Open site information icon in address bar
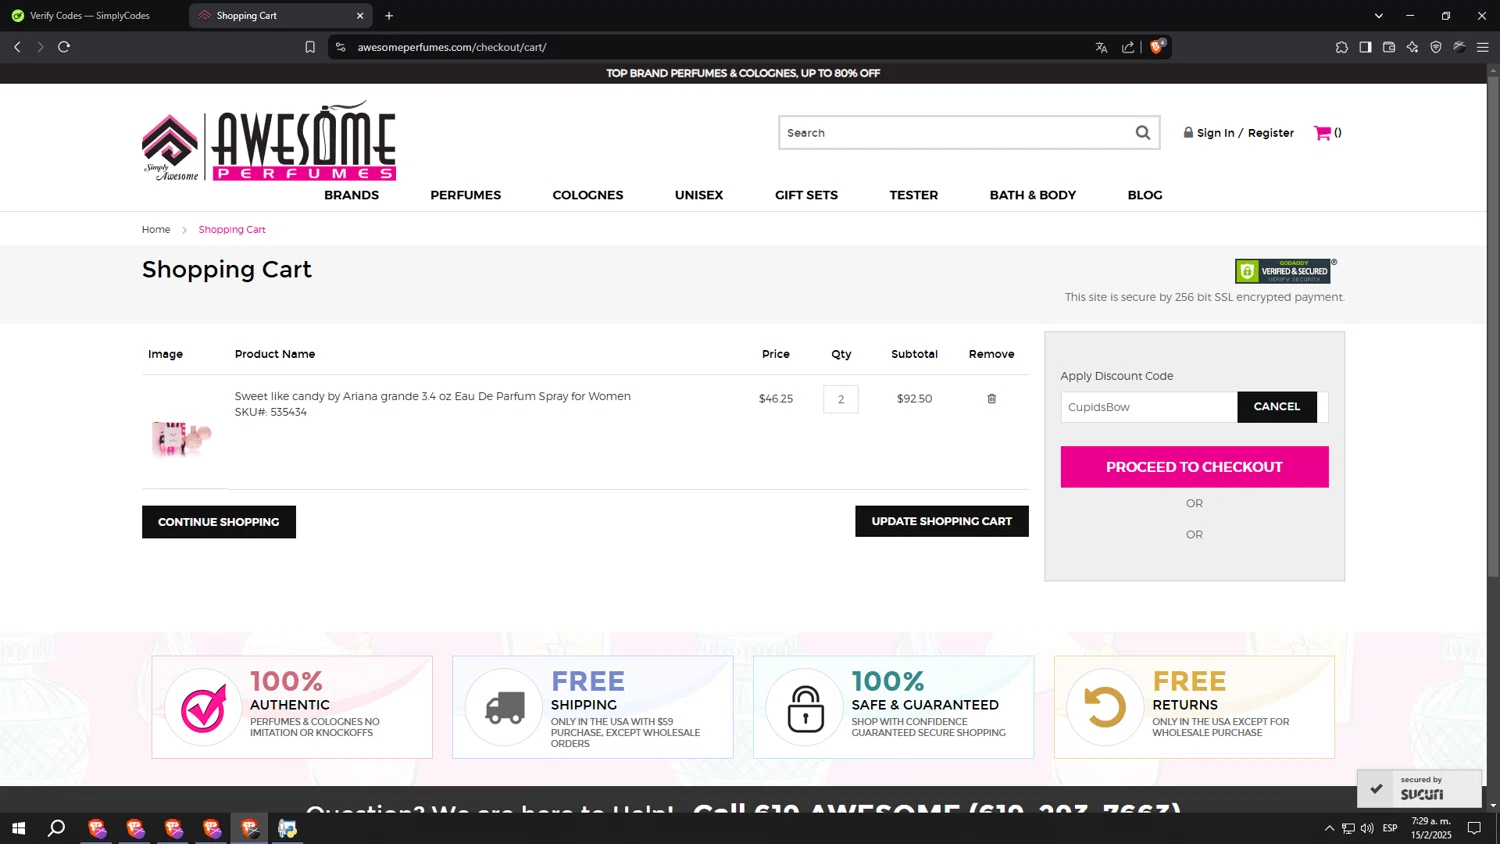 (x=341, y=47)
